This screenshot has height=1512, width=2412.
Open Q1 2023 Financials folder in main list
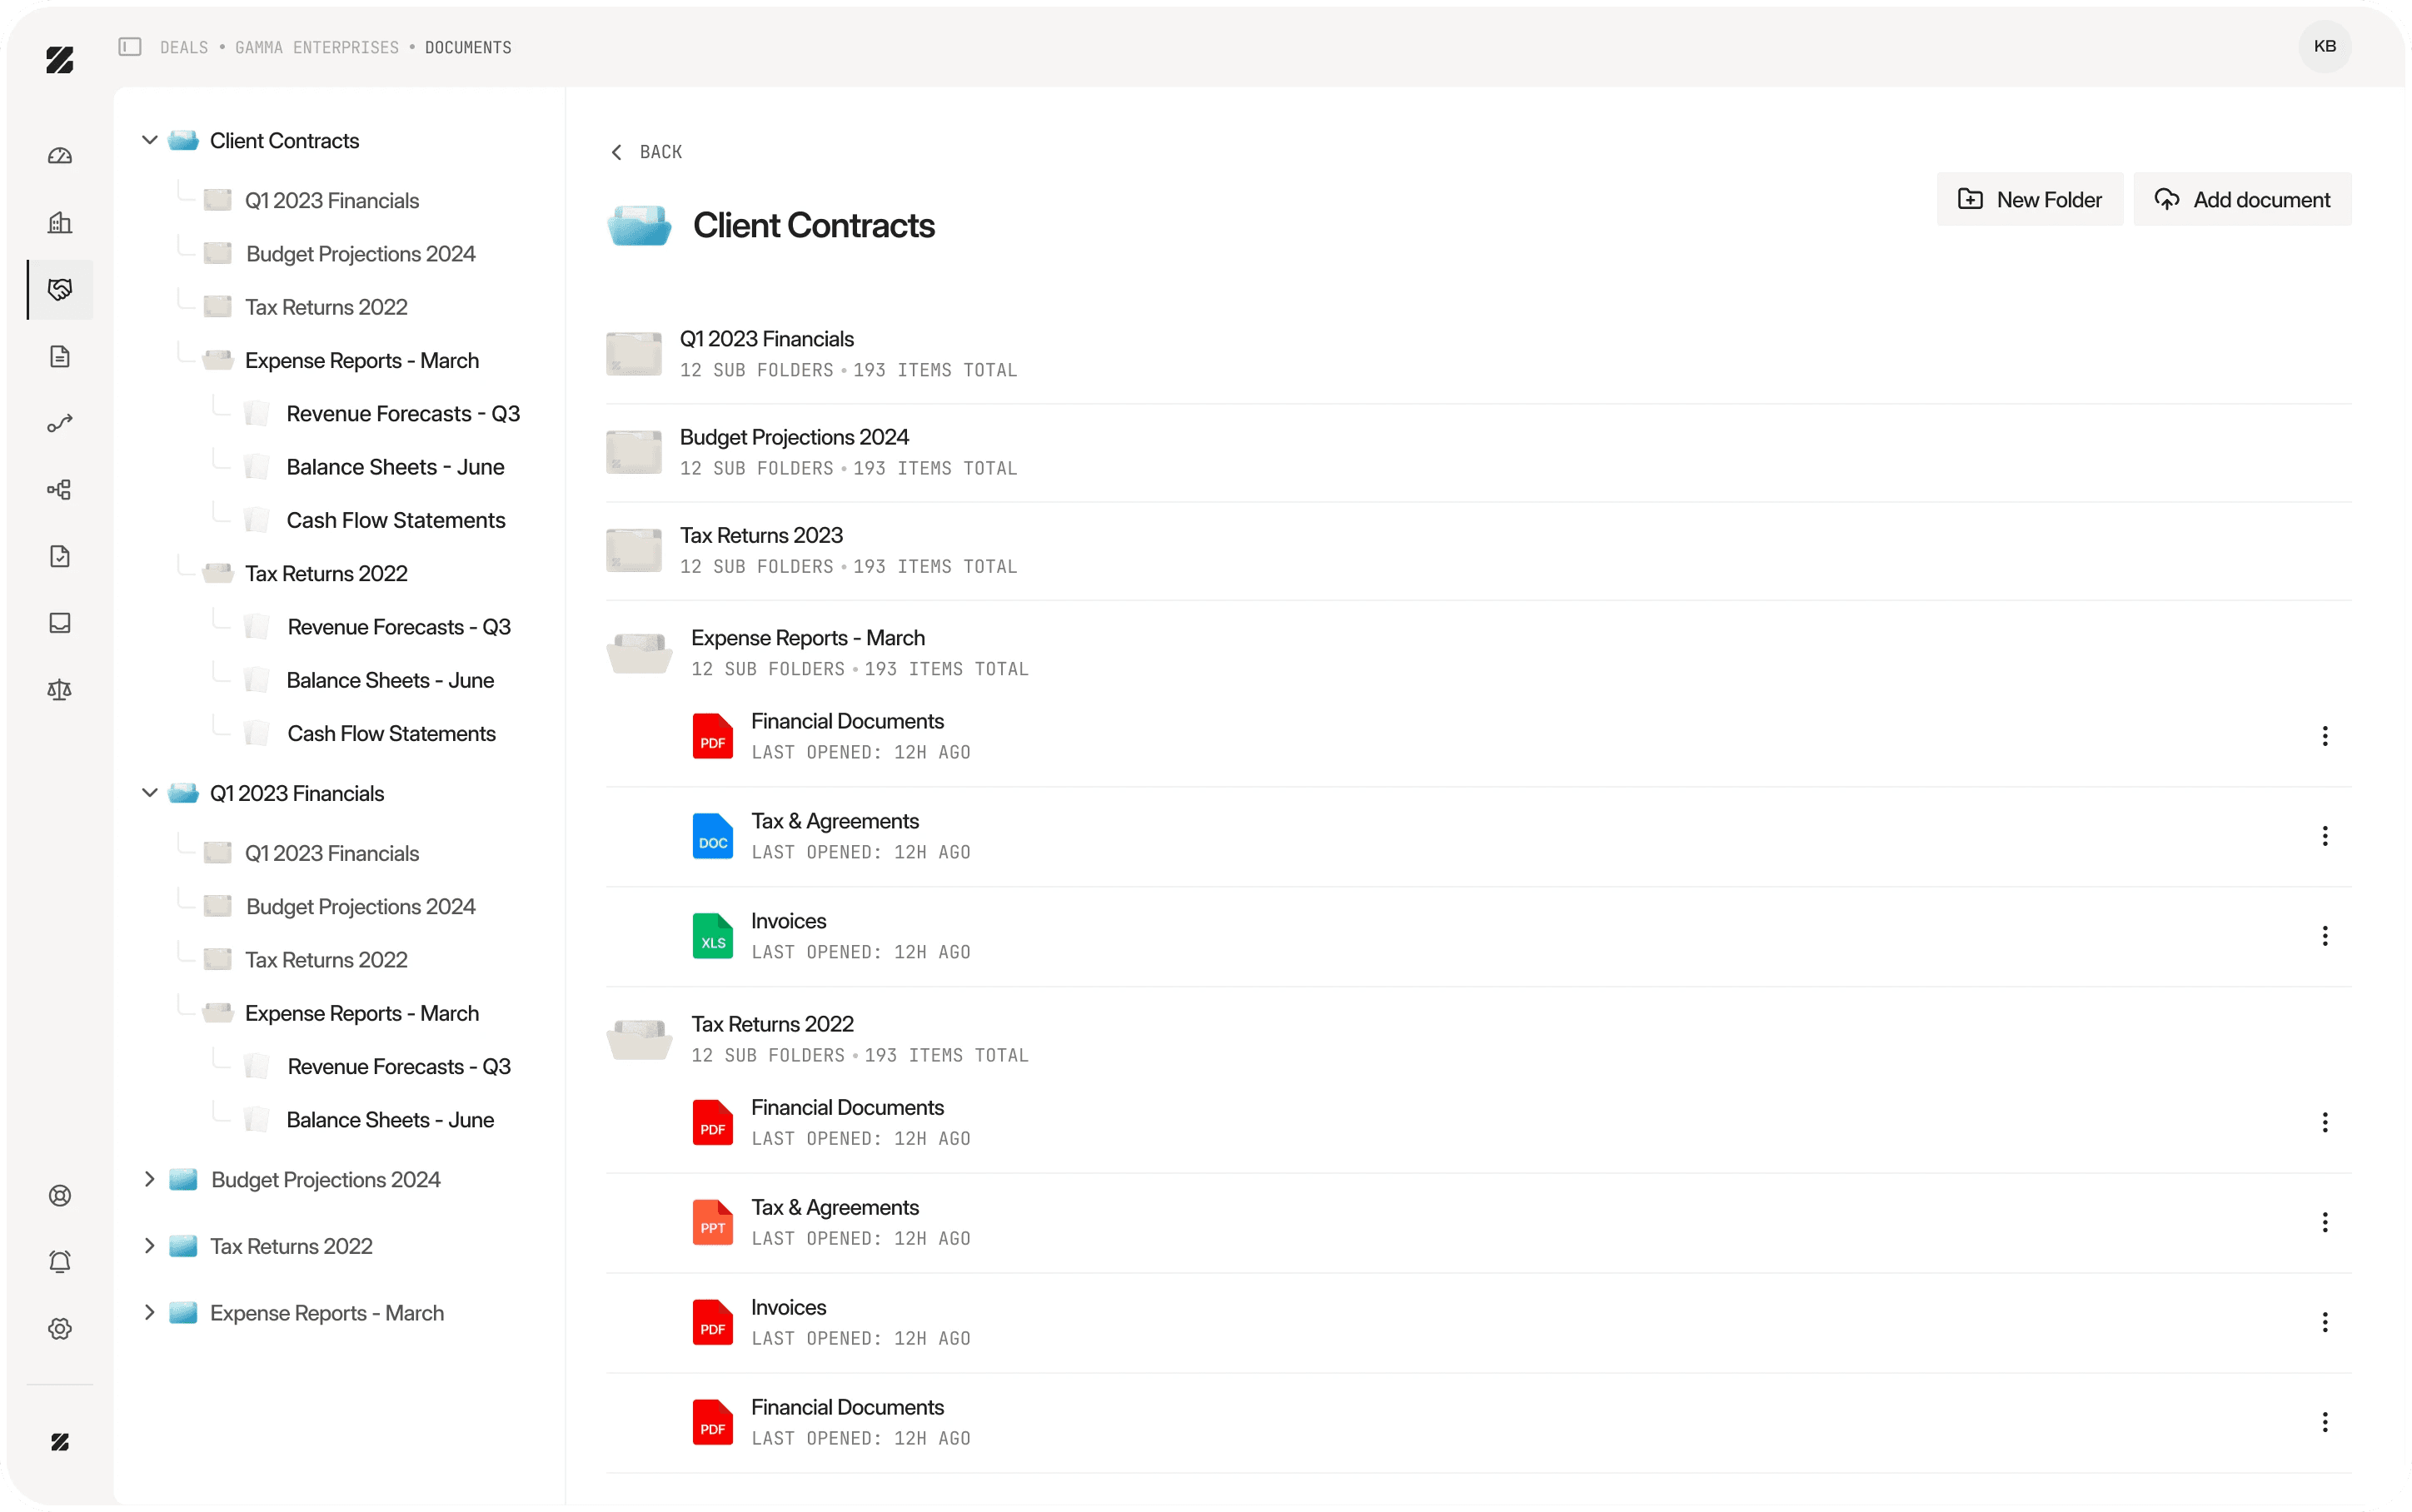tap(1478, 354)
